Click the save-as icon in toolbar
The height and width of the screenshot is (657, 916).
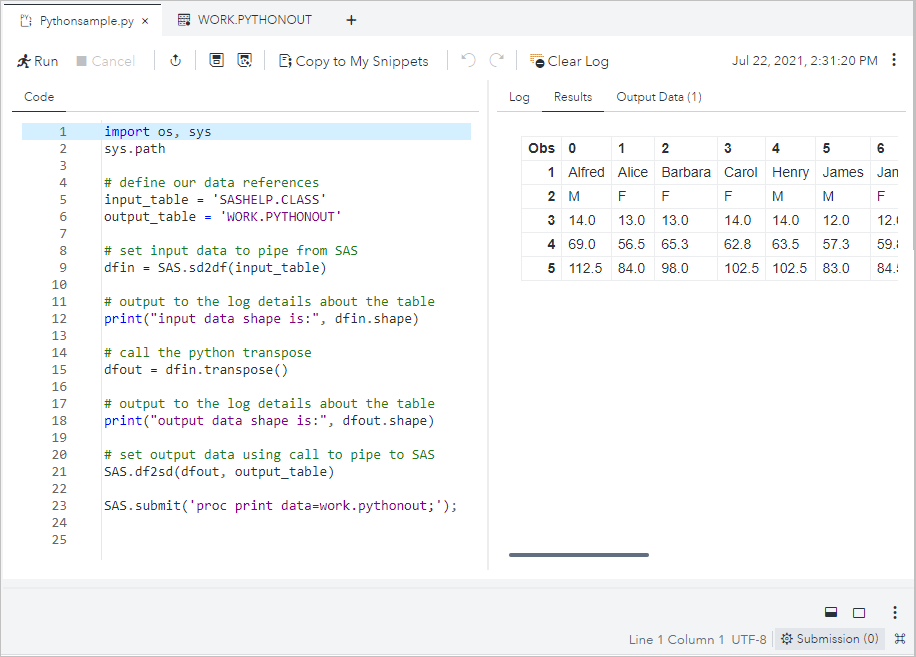click(244, 61)
